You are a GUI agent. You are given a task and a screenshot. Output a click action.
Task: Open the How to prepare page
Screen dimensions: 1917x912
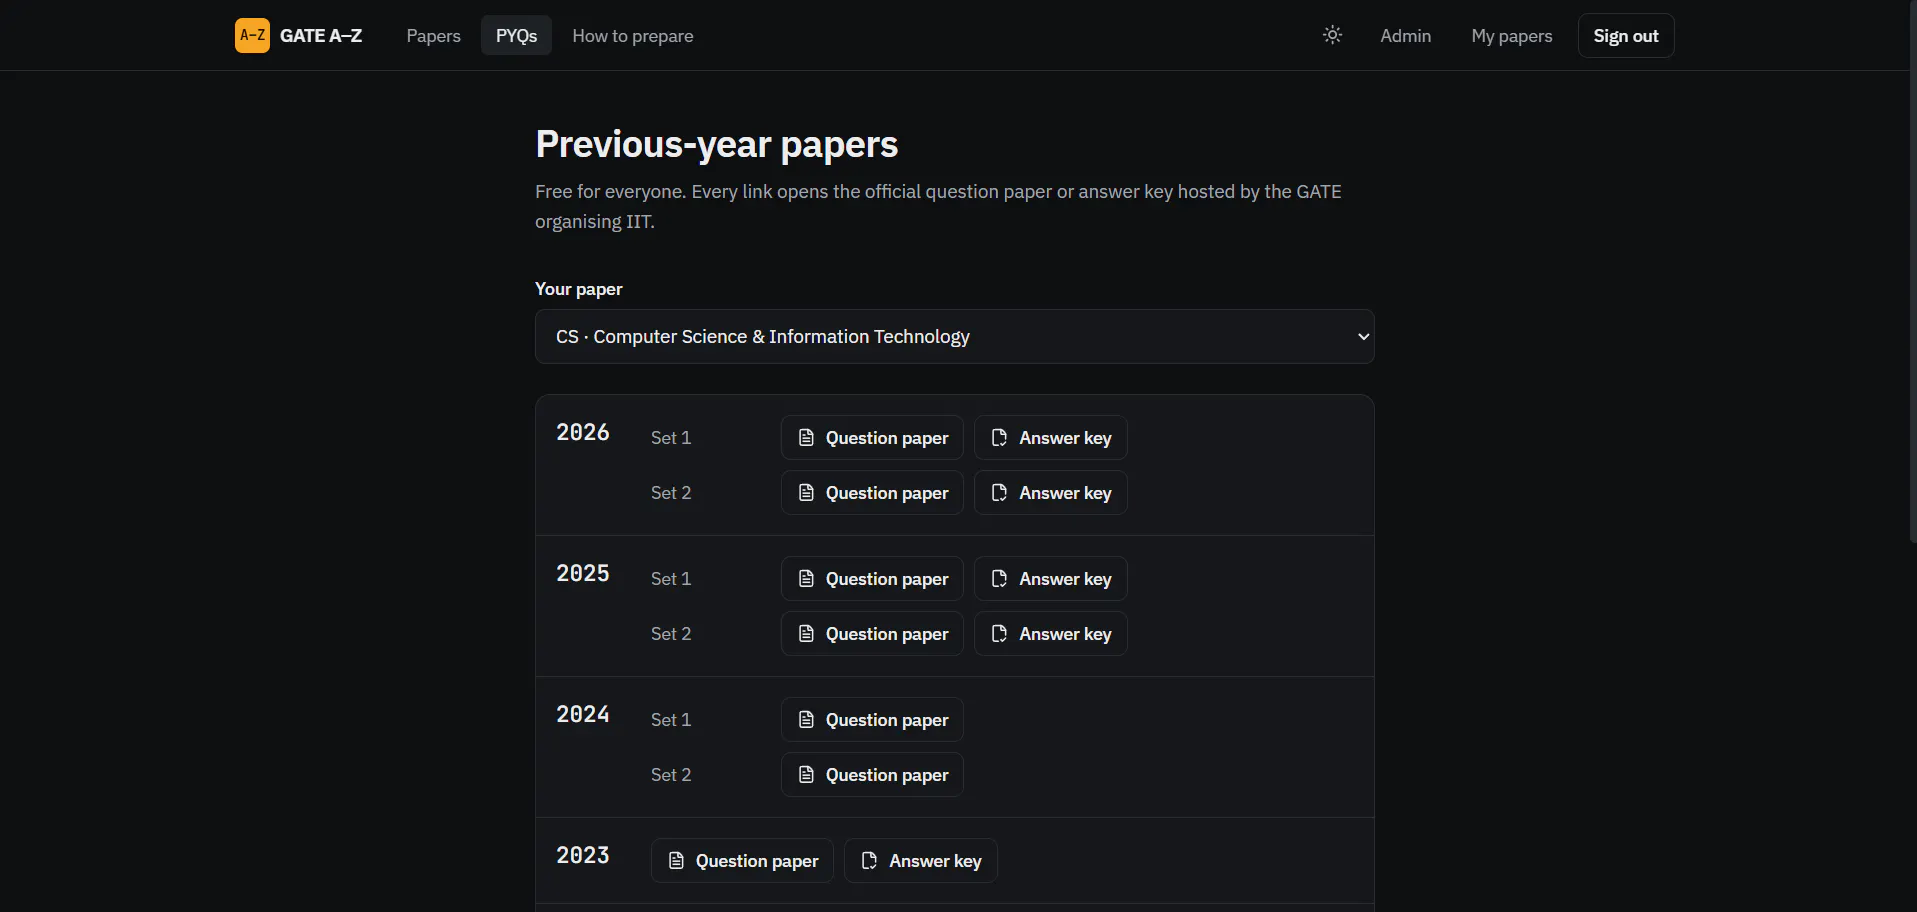point(632,36)
